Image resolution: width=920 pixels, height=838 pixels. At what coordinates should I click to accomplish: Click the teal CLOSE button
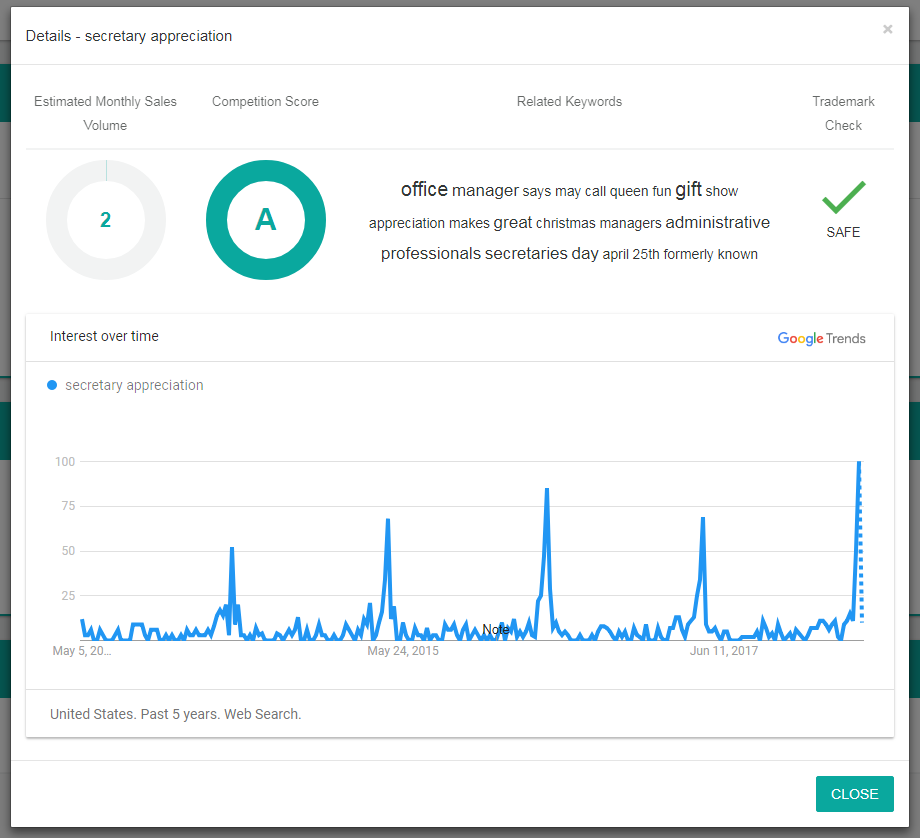(854, 794)
